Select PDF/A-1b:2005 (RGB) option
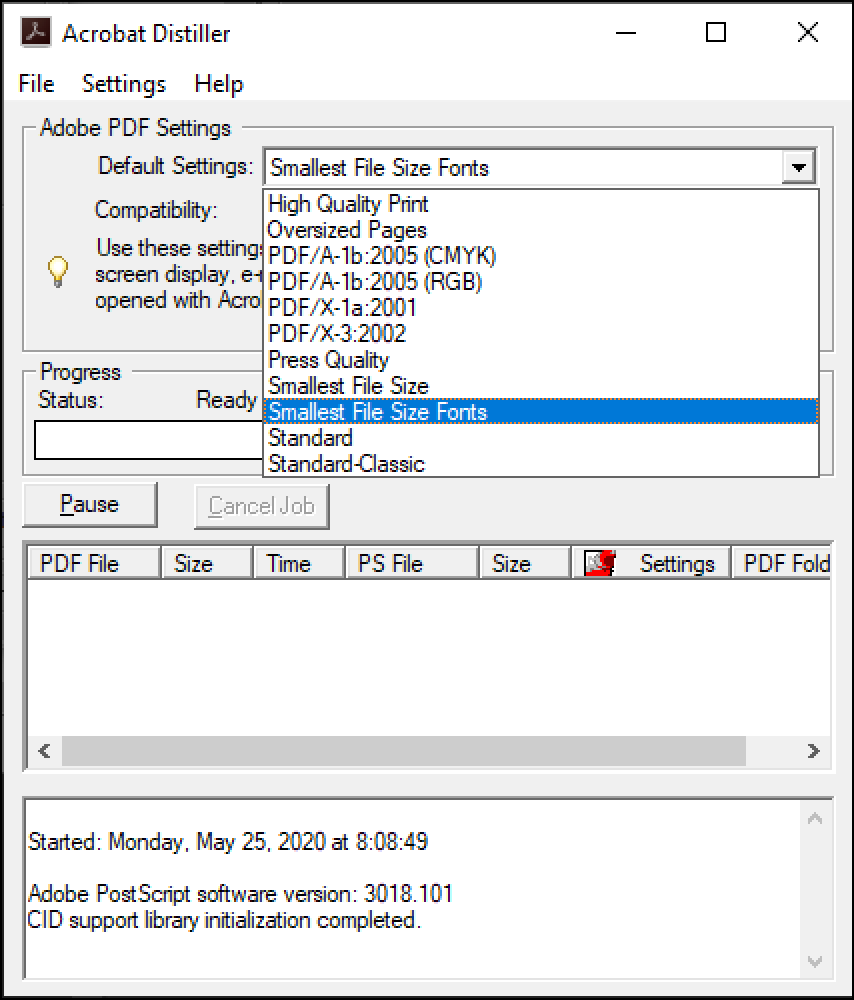This screenshot has height=1000, width=854. click(x=541, y=282)
